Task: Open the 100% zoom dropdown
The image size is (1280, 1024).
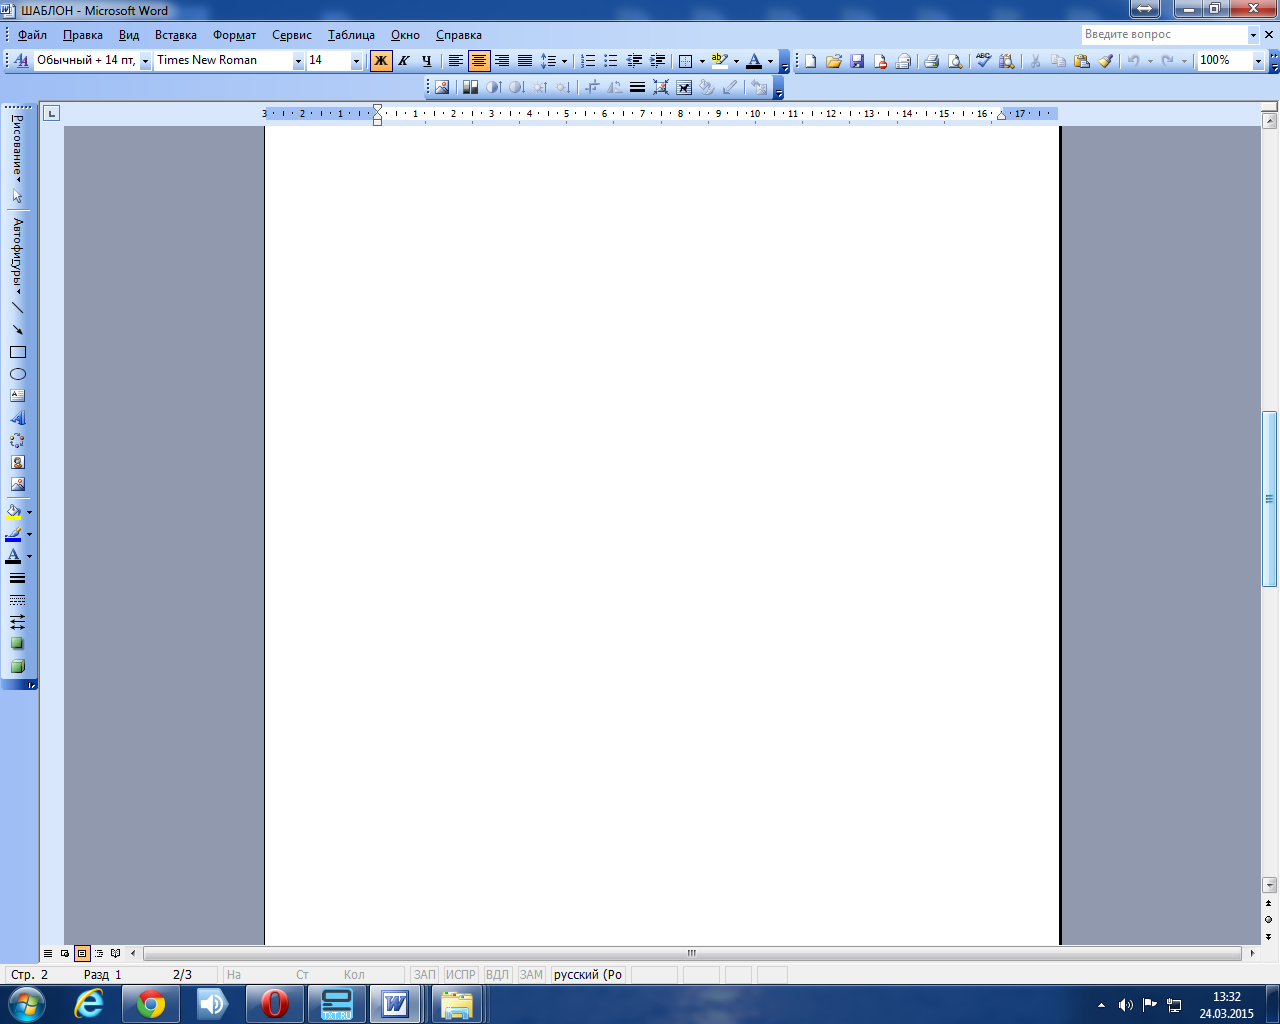Action: pos(1258,61)
